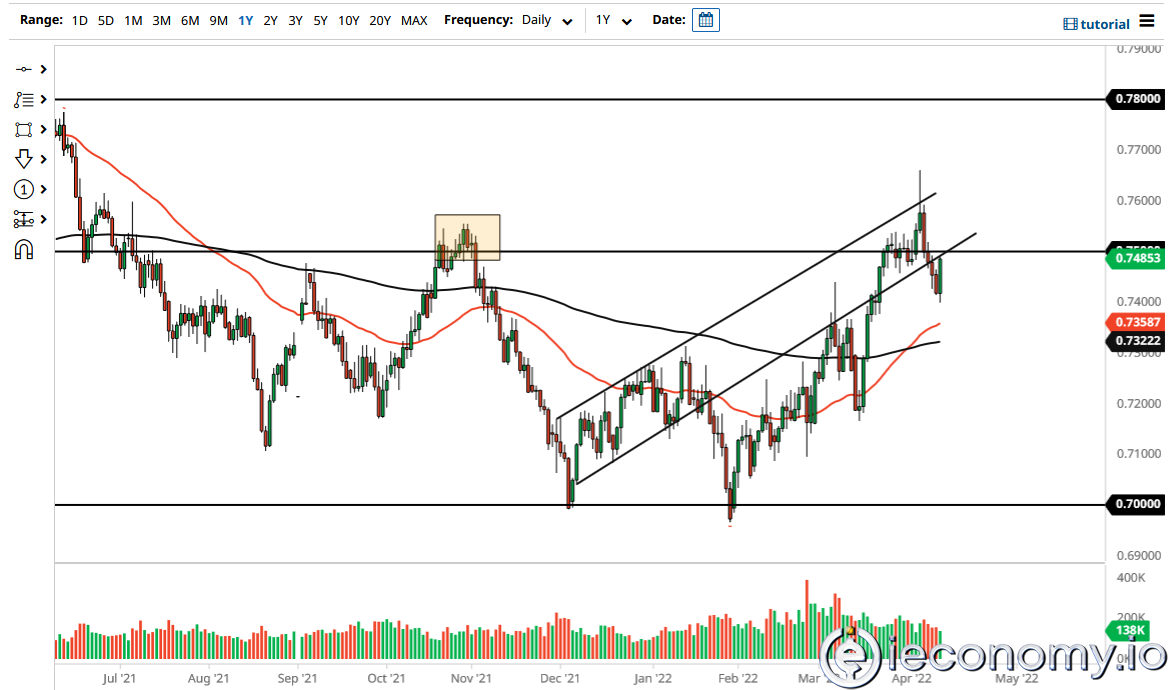
Task: Select the 6M range option
Action: 190,19
